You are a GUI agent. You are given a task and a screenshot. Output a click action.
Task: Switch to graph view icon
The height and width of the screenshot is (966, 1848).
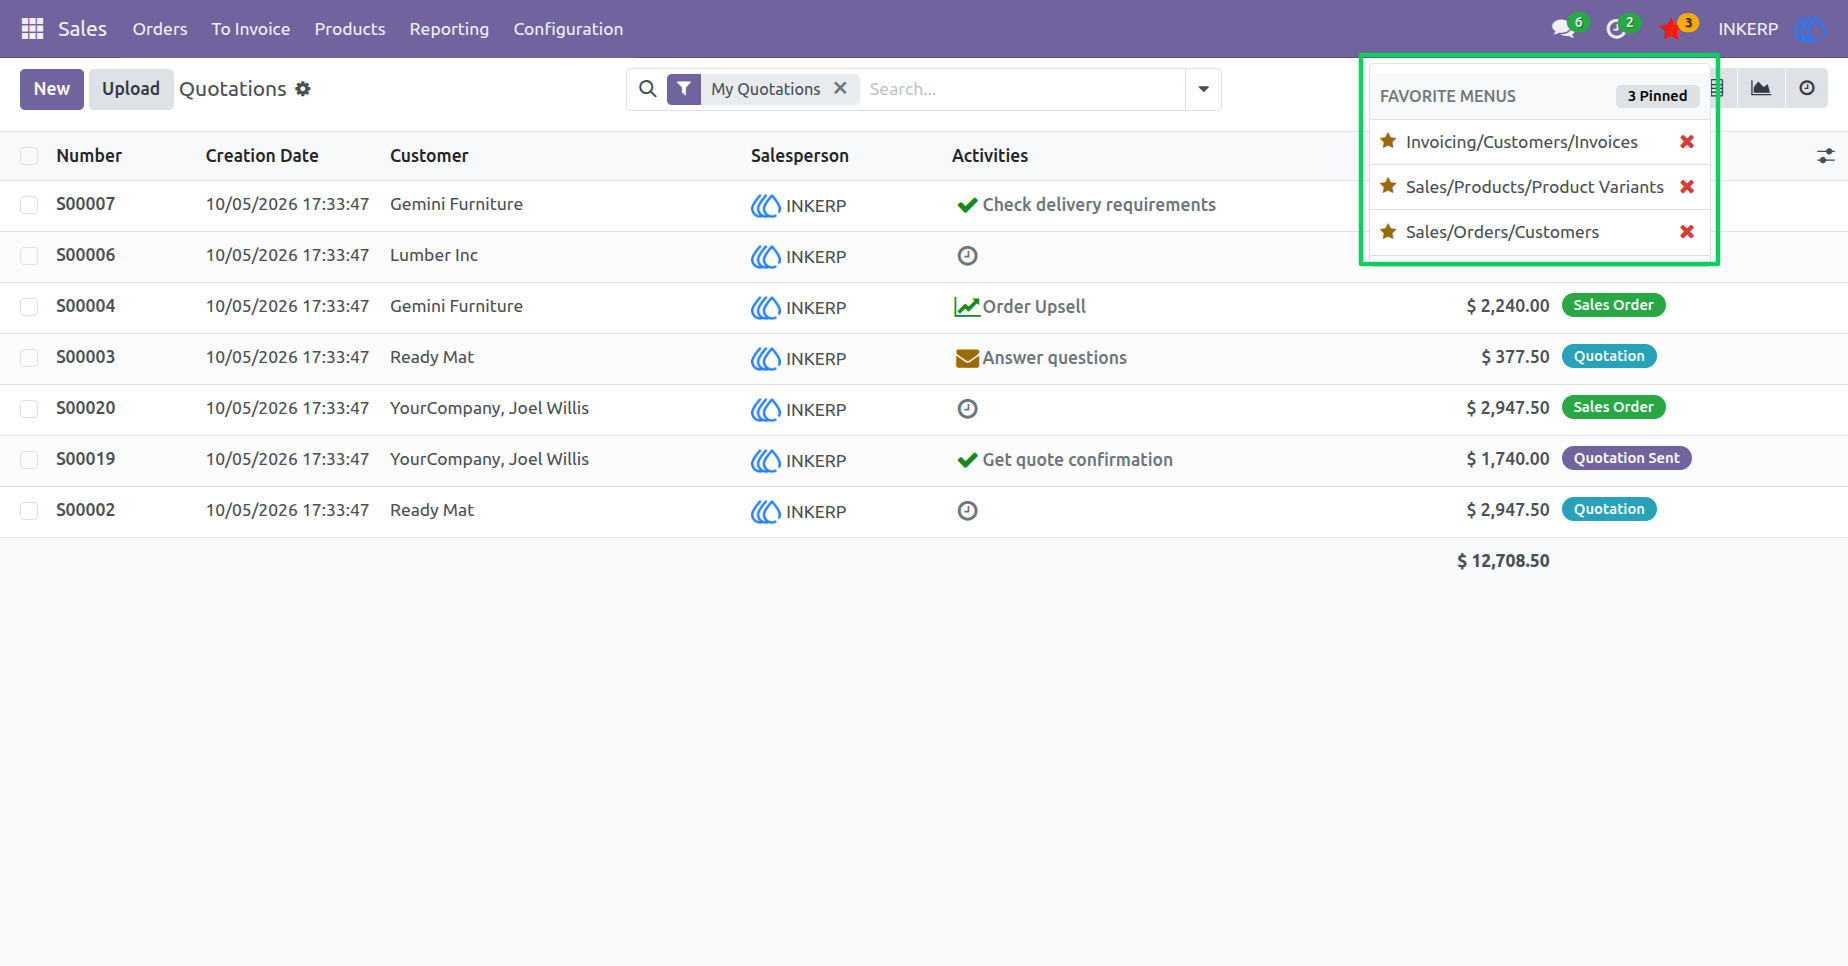(1761, 89)
